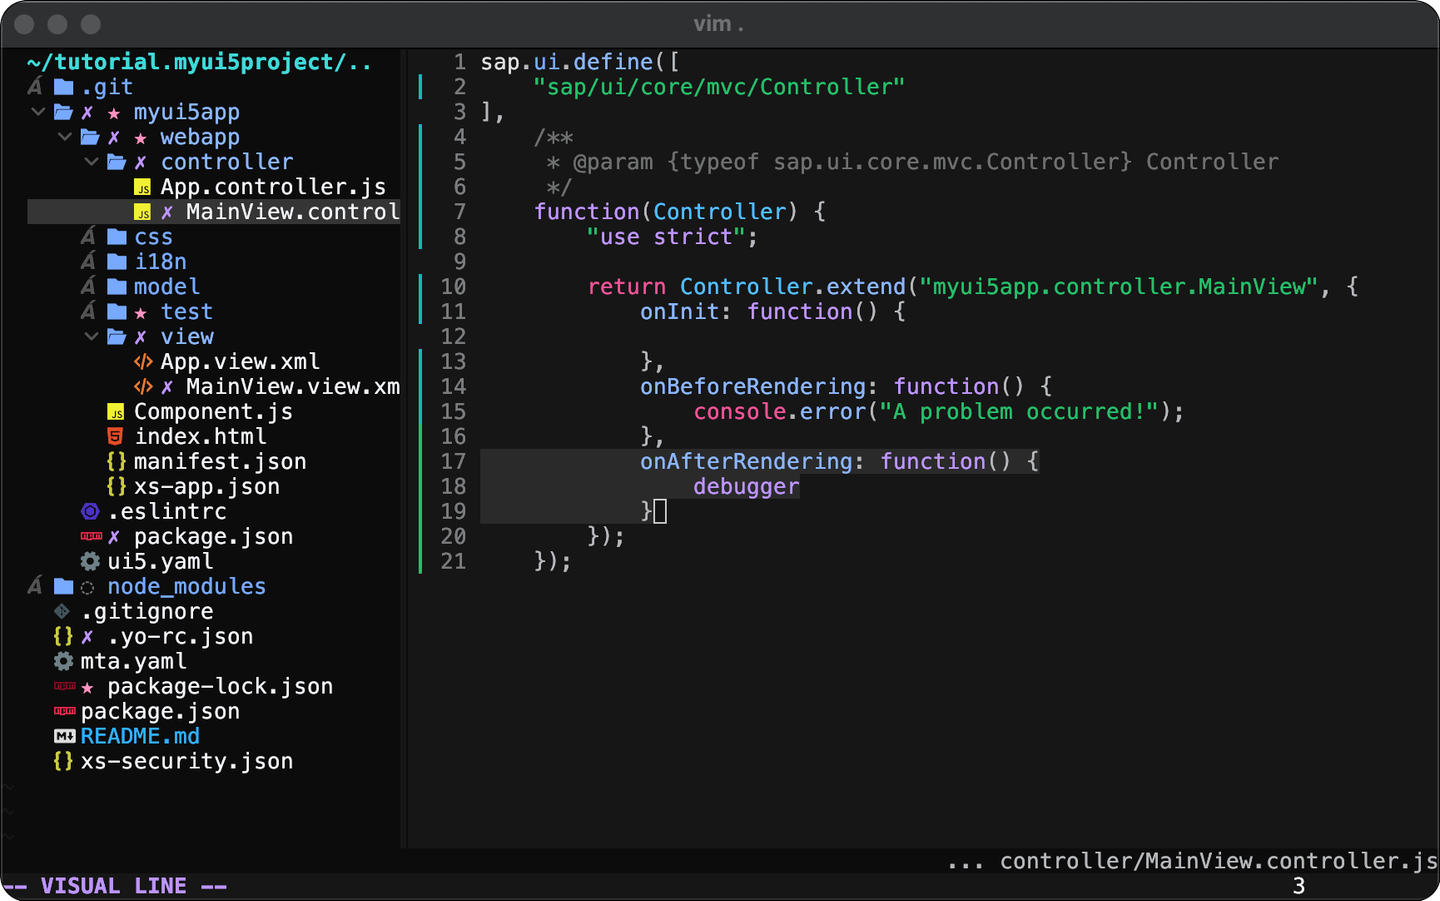Open xs-security.json in file tree
1440x901 pixels.
(x=187, y=762)
